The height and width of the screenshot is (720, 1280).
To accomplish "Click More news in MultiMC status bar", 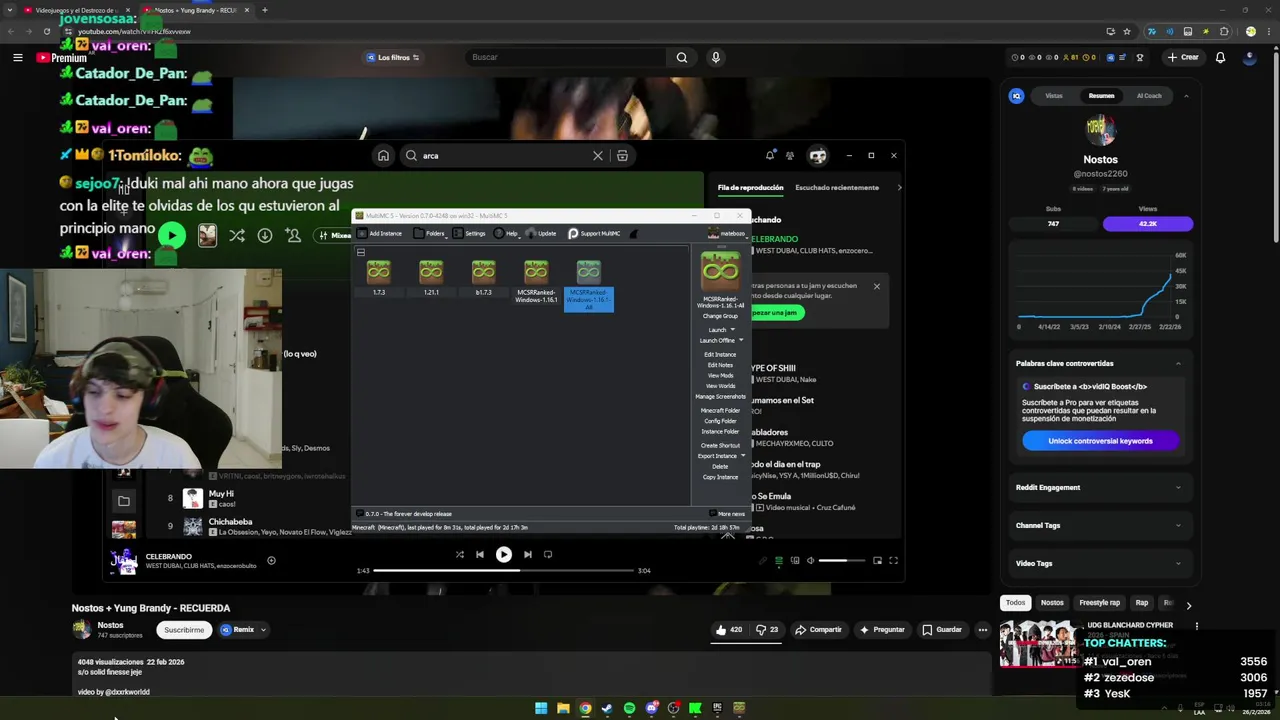I will point(726,514).
